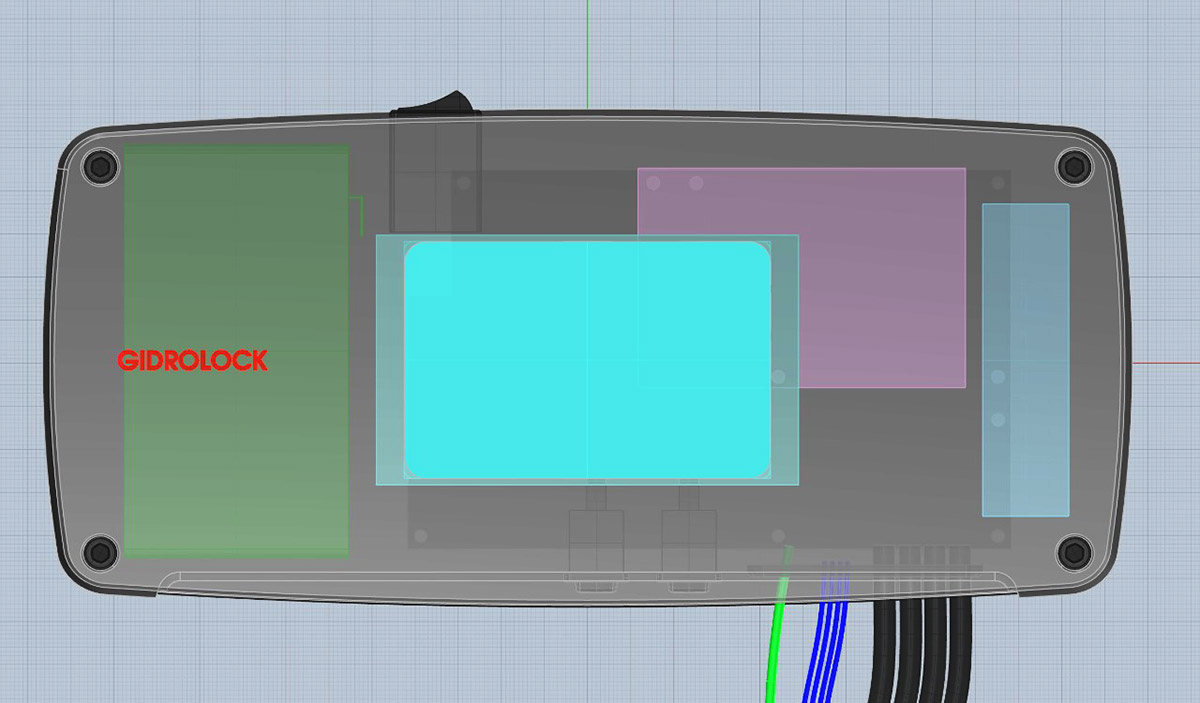This screenshot has height=703, width=1200.
Task: Select the left connector below the display
Action: 596,540
